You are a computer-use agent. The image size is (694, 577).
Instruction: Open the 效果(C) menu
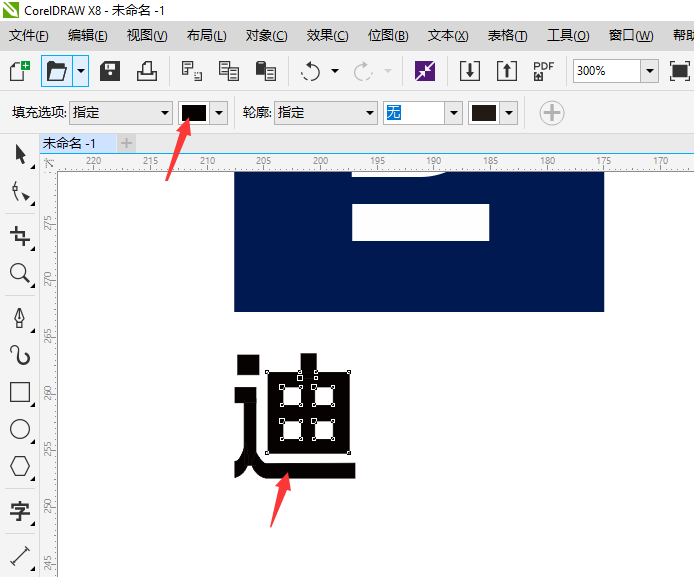click(327, 35)
